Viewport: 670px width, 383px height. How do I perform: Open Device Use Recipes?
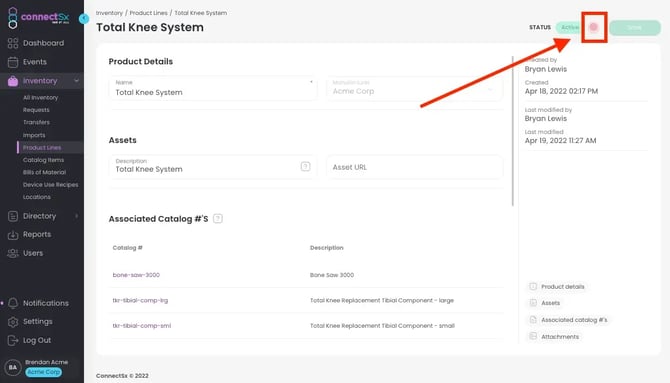[x=50, y=185]
